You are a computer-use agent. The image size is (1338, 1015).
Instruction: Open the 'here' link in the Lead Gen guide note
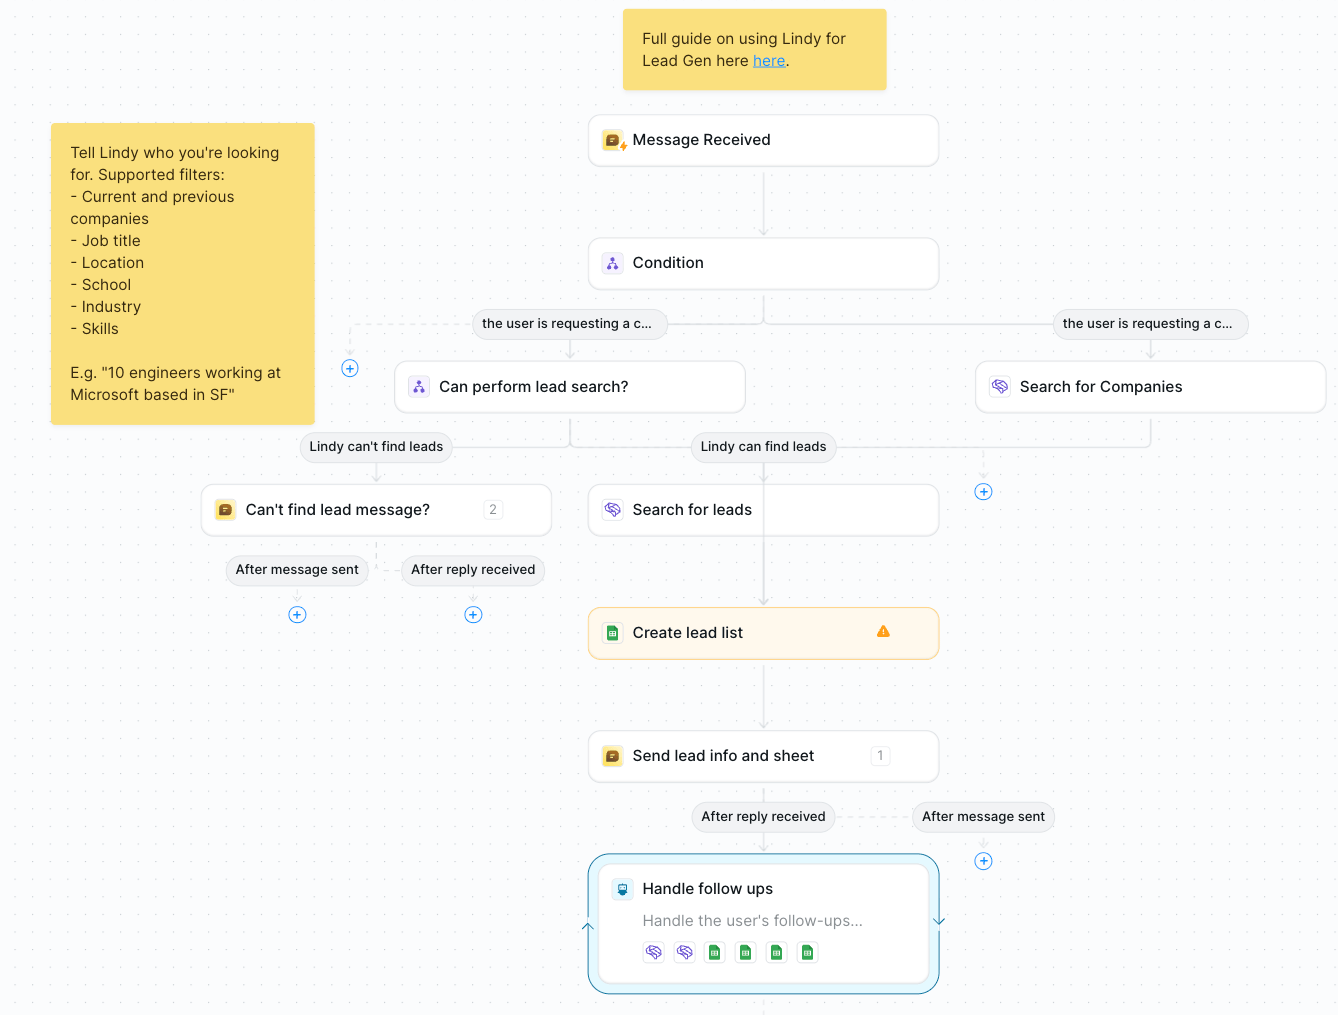[x=769, y=61]
